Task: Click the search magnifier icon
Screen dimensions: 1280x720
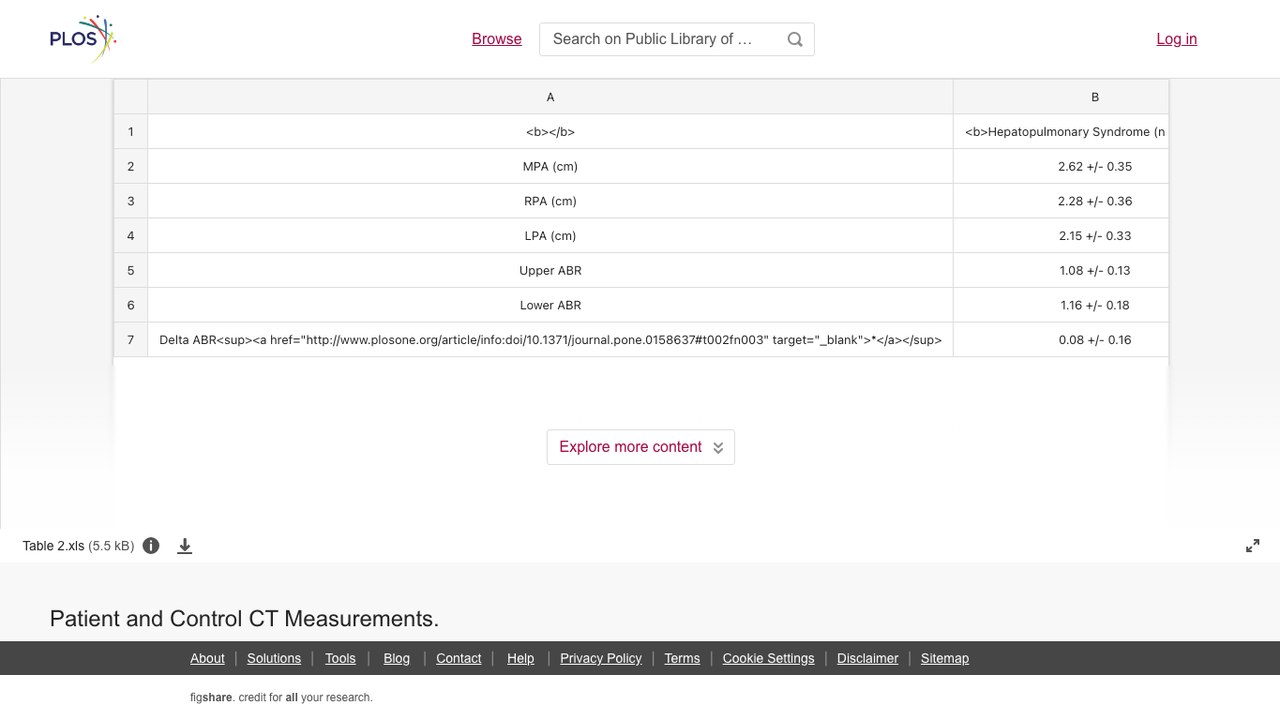Action: [x=795, y=39]
